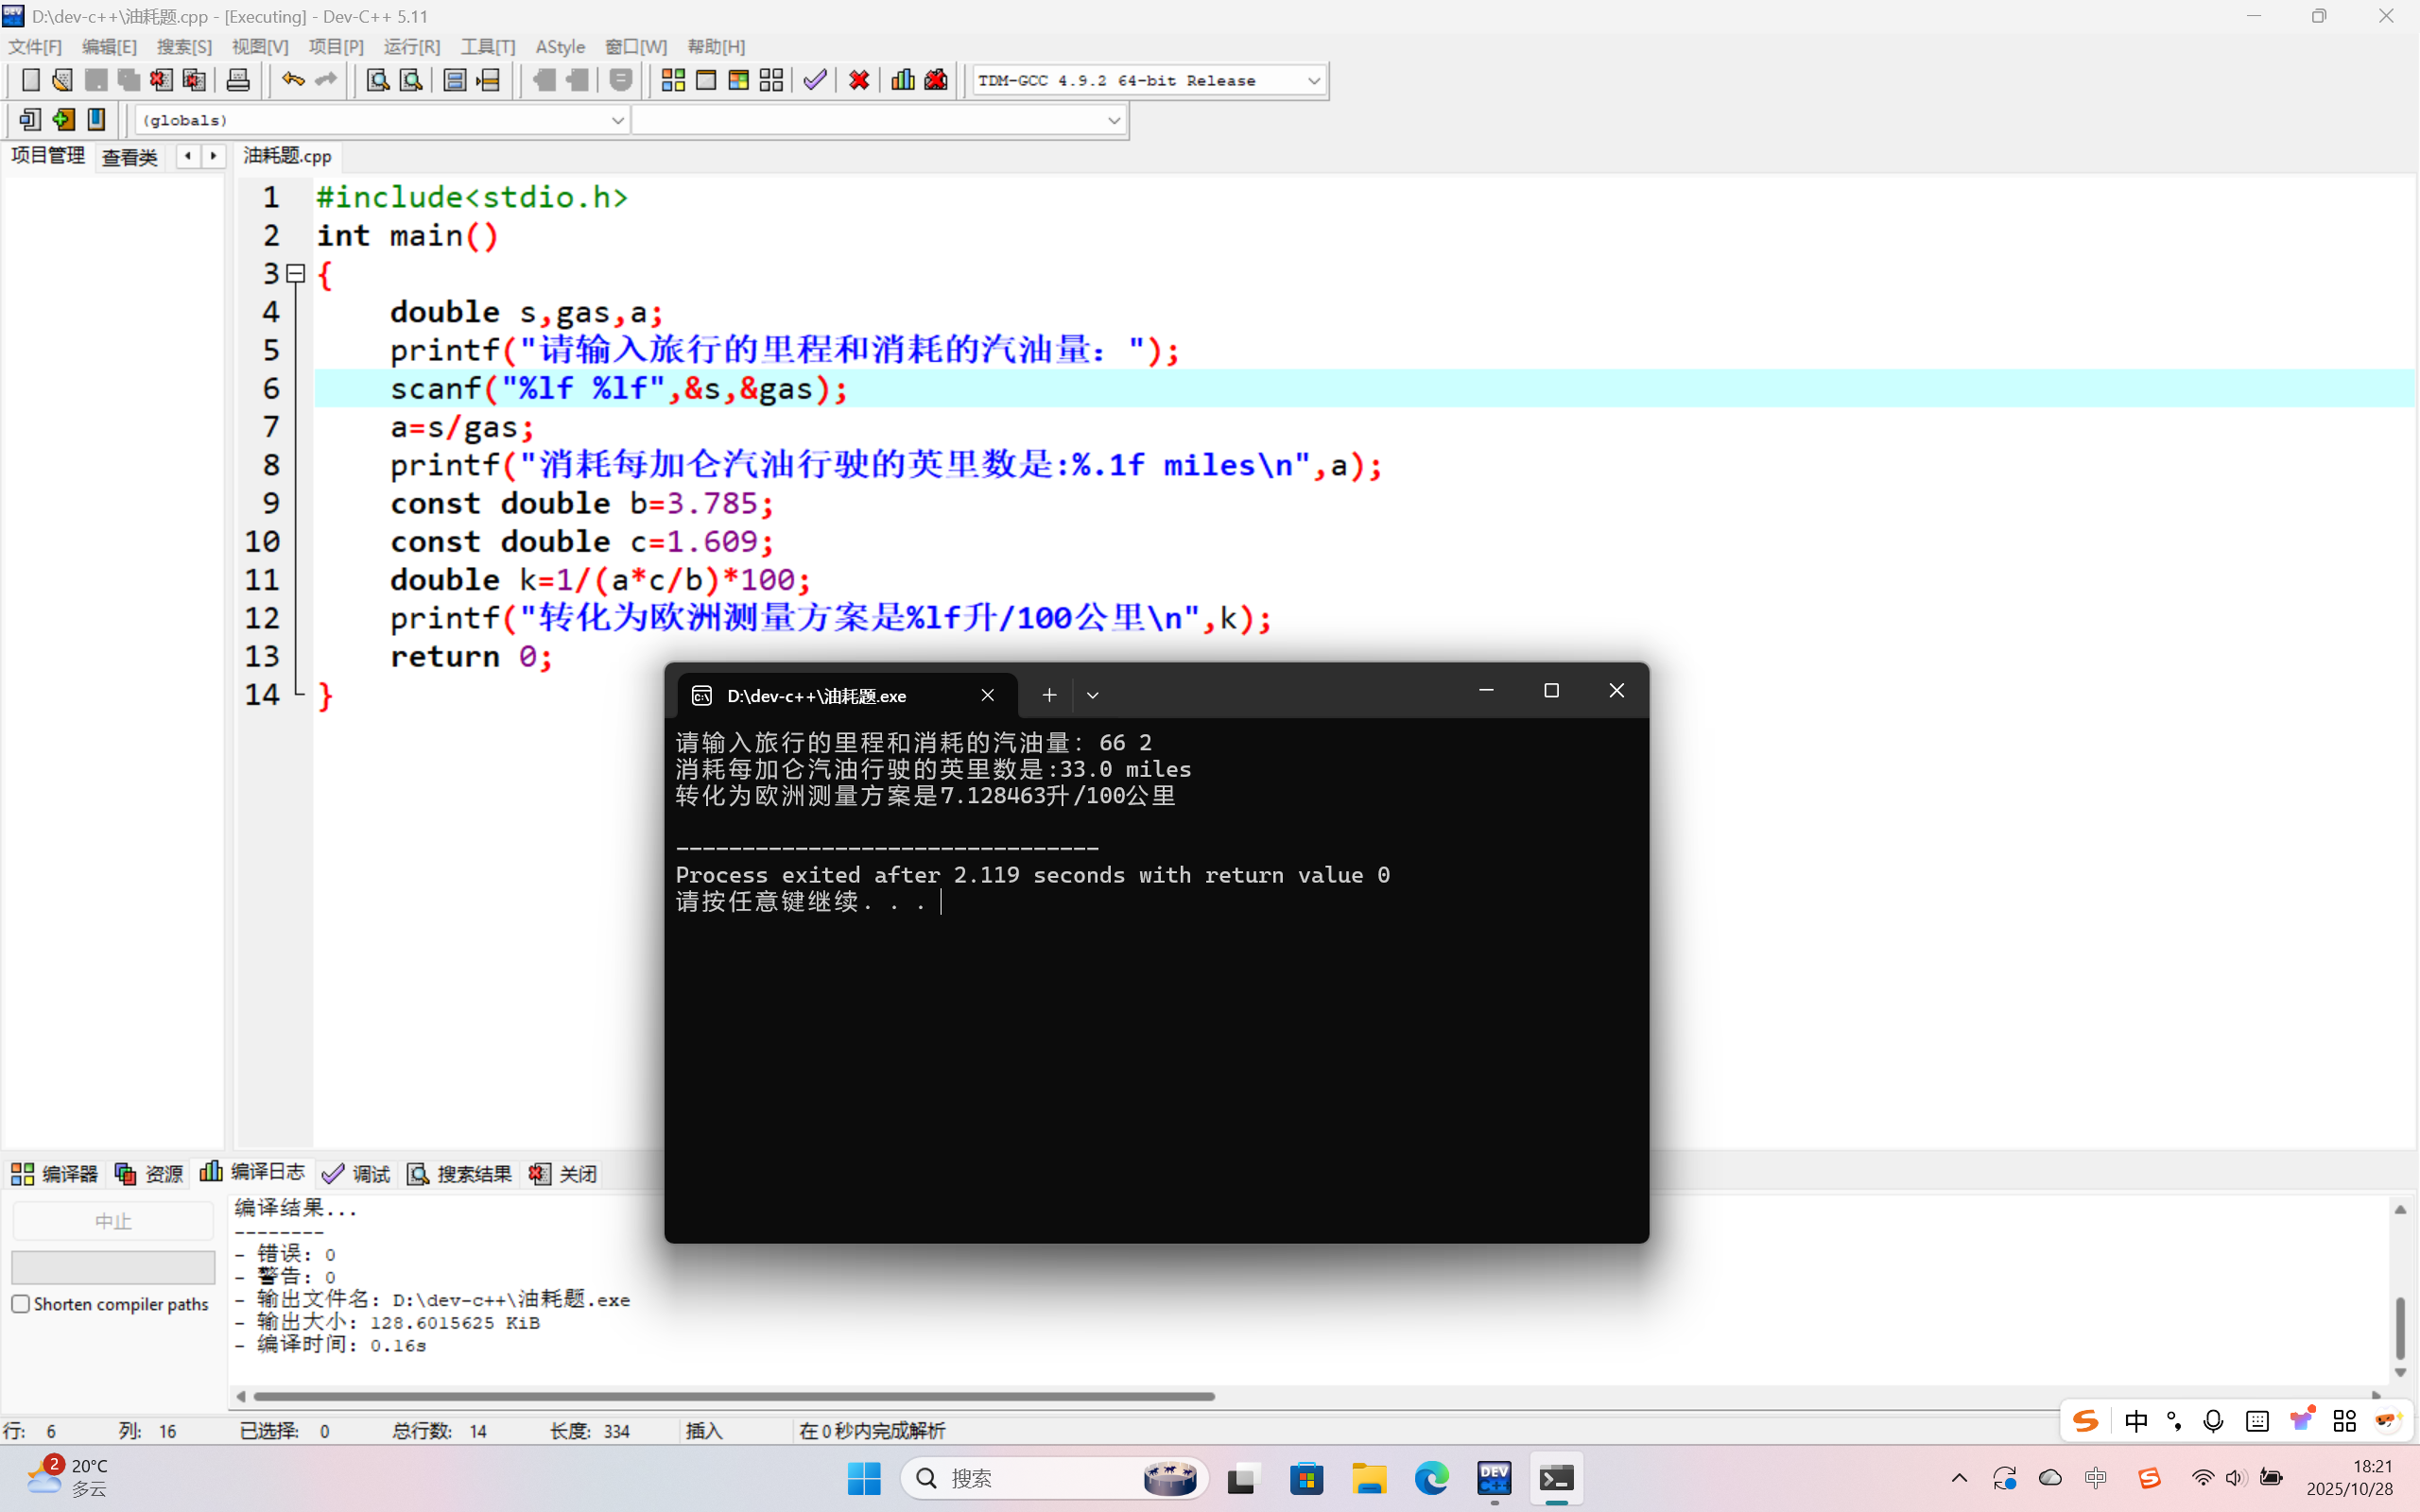Collapse the code fold at line 3
2420x1512 pixels.
point(295,273)
